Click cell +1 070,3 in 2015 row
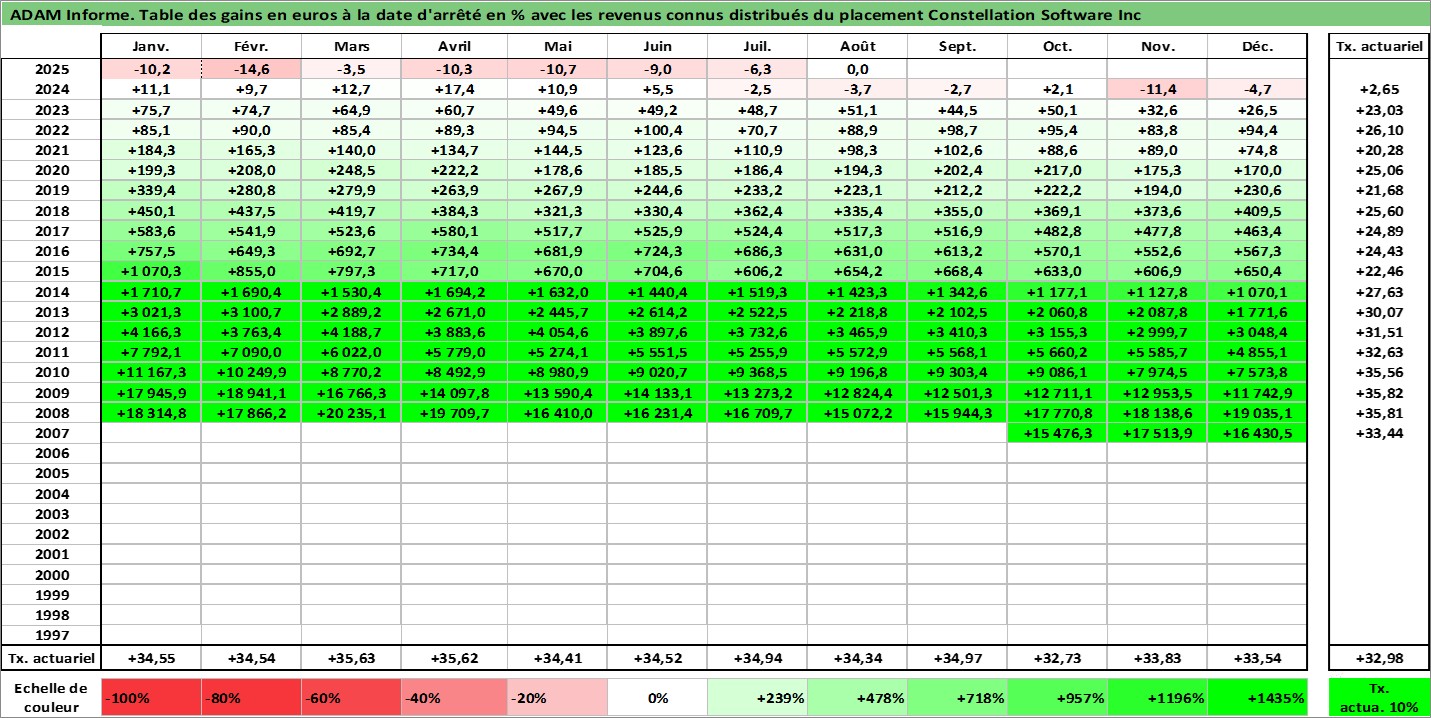The height and width of the screenshot is (718, 1431). coord(151,272)
